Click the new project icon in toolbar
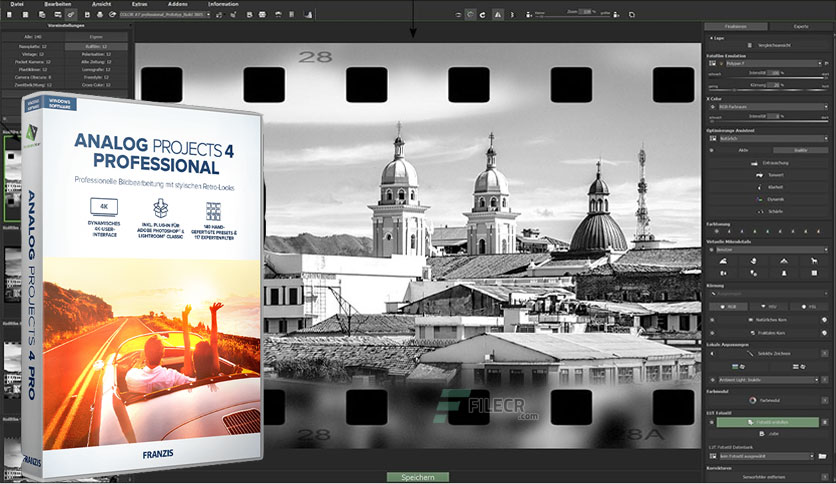The height and width of the screenshot is (484, 836). coord(9,14)
